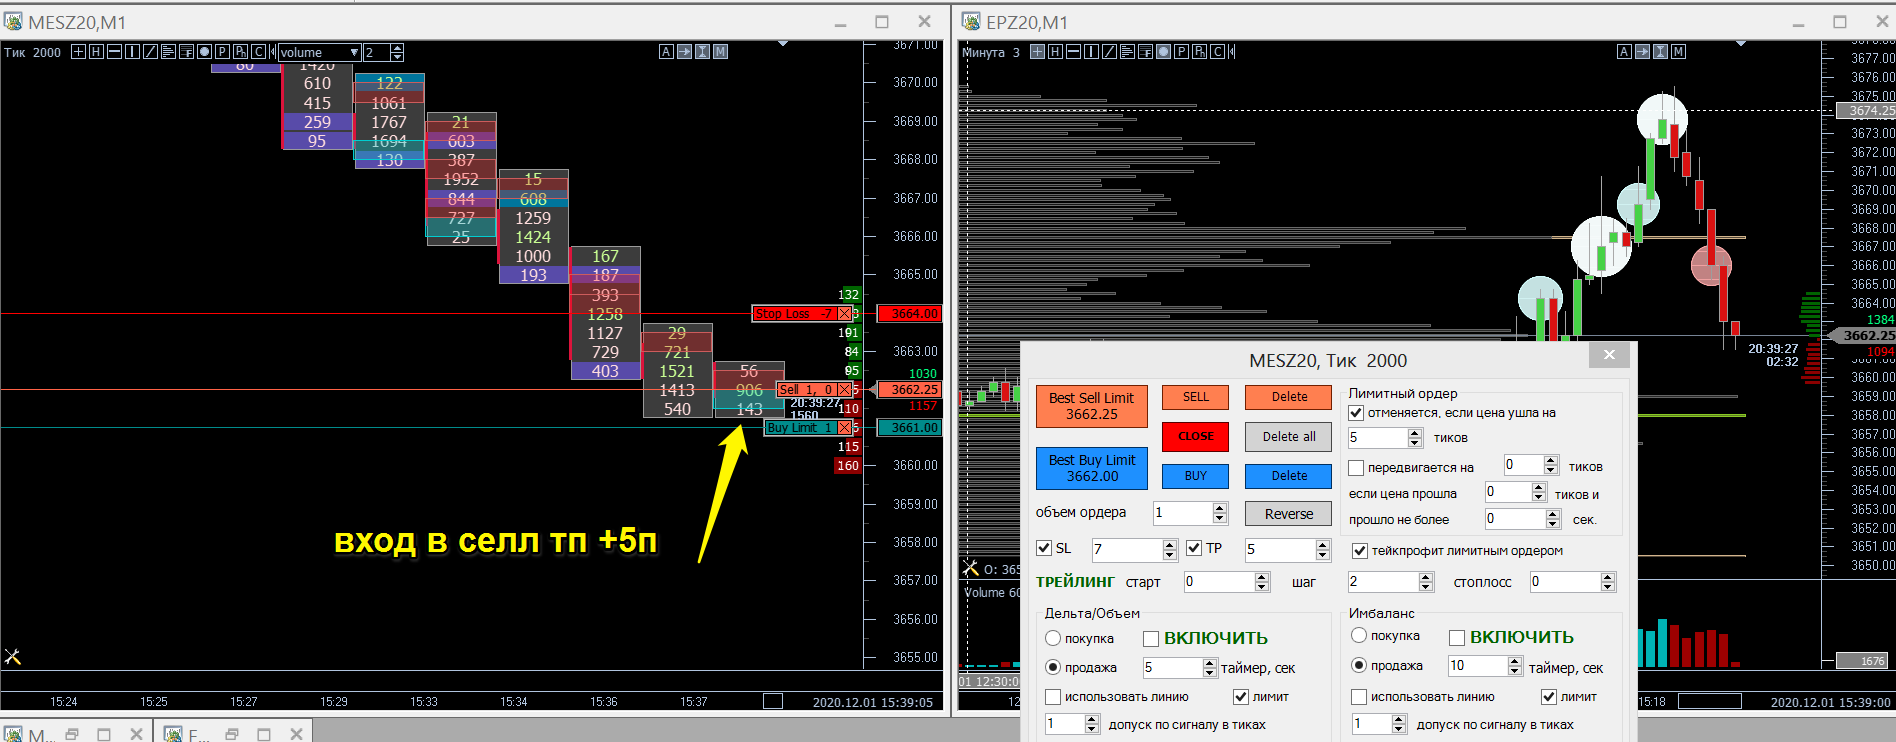1896x742 pixels.
Task: Click Best Sell Limit 3662.25 button
Action: click(1092, 406)
